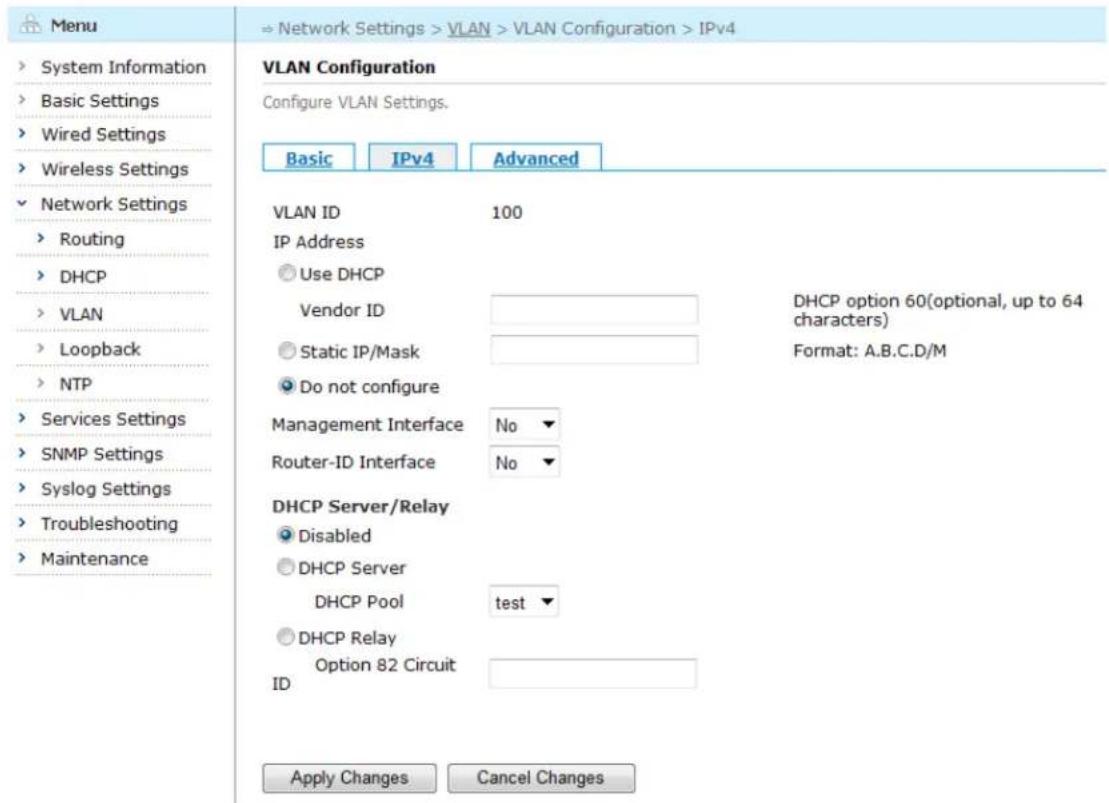This screenshot has width=1109, height=803.
Task: Click the Expand DHCP submenu chevron
Action: pyautogui.click(x=40, y=276)
